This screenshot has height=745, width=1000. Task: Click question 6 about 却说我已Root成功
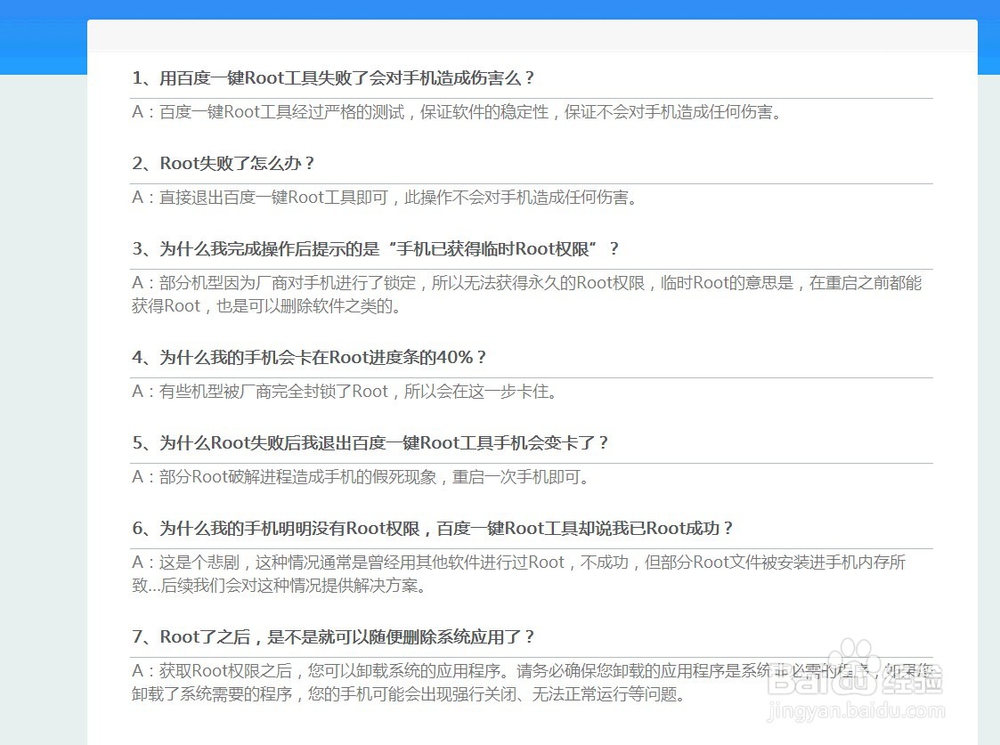pyautogui.click(x=432, y=528)
